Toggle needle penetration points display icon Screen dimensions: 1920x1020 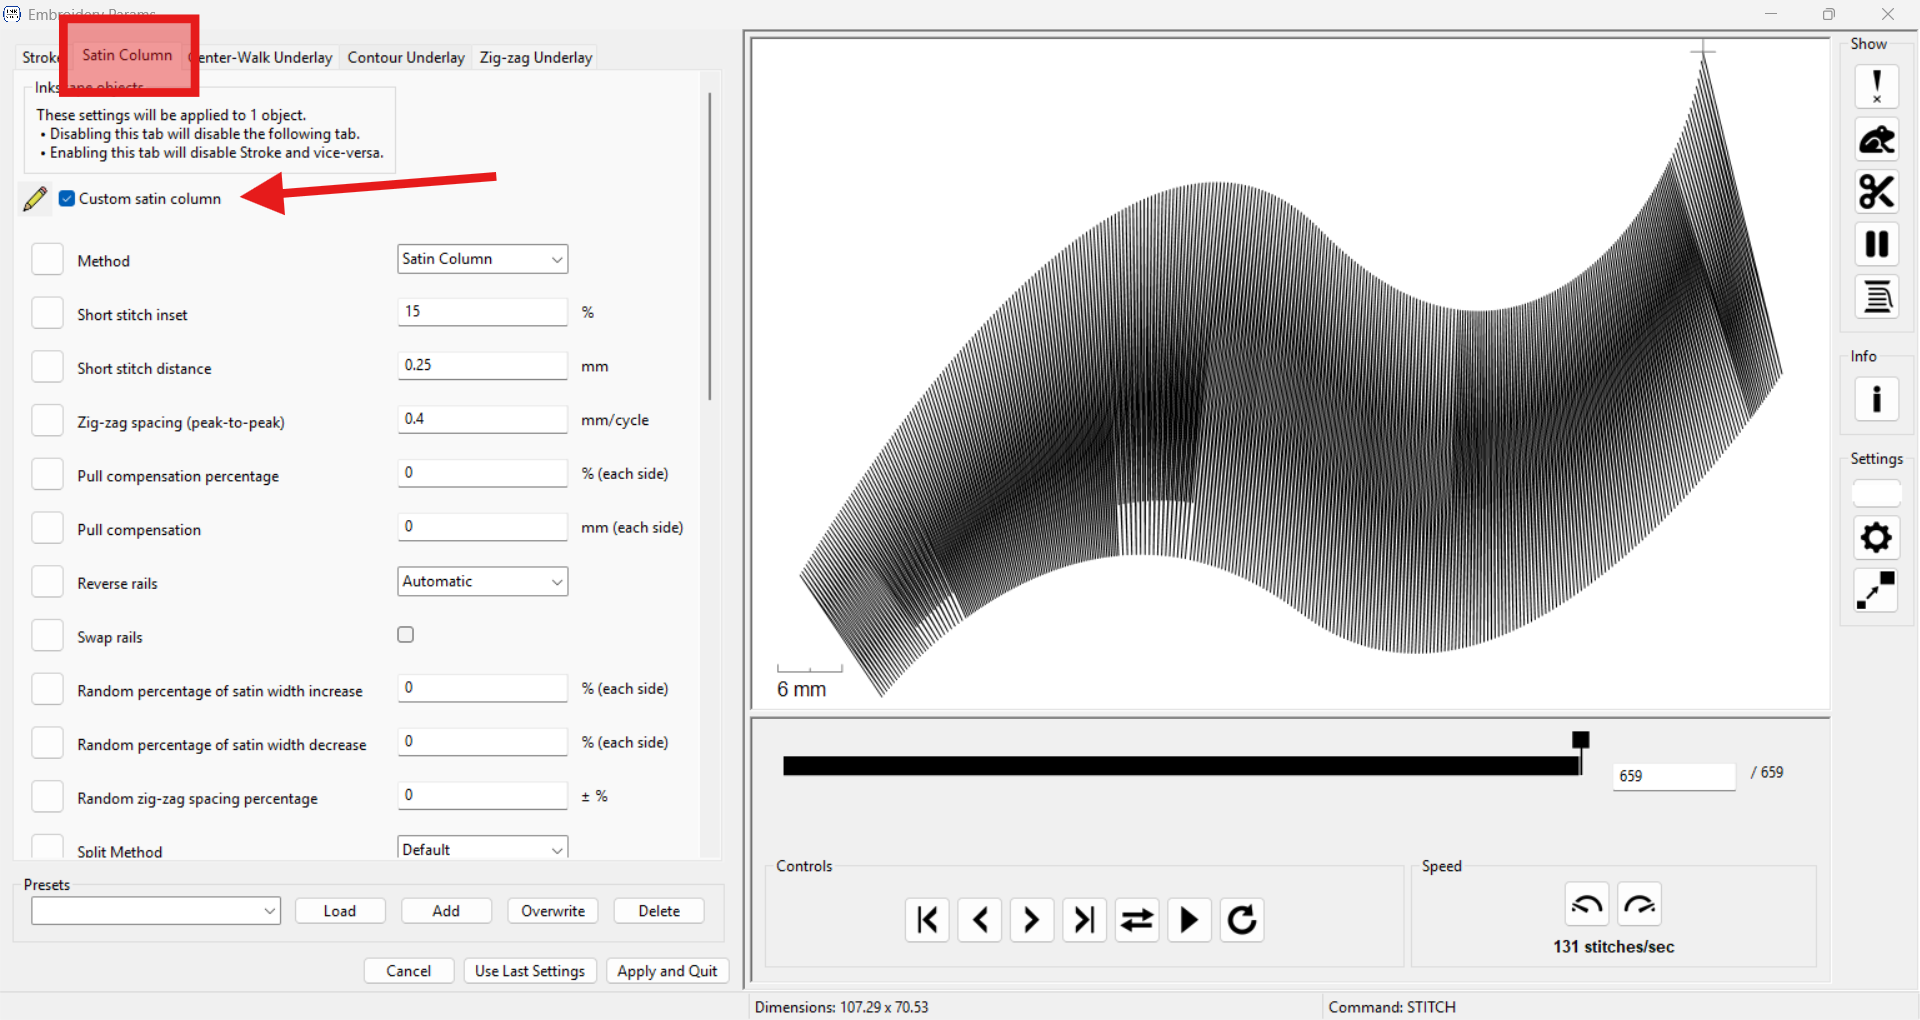tap(1877, 87)
